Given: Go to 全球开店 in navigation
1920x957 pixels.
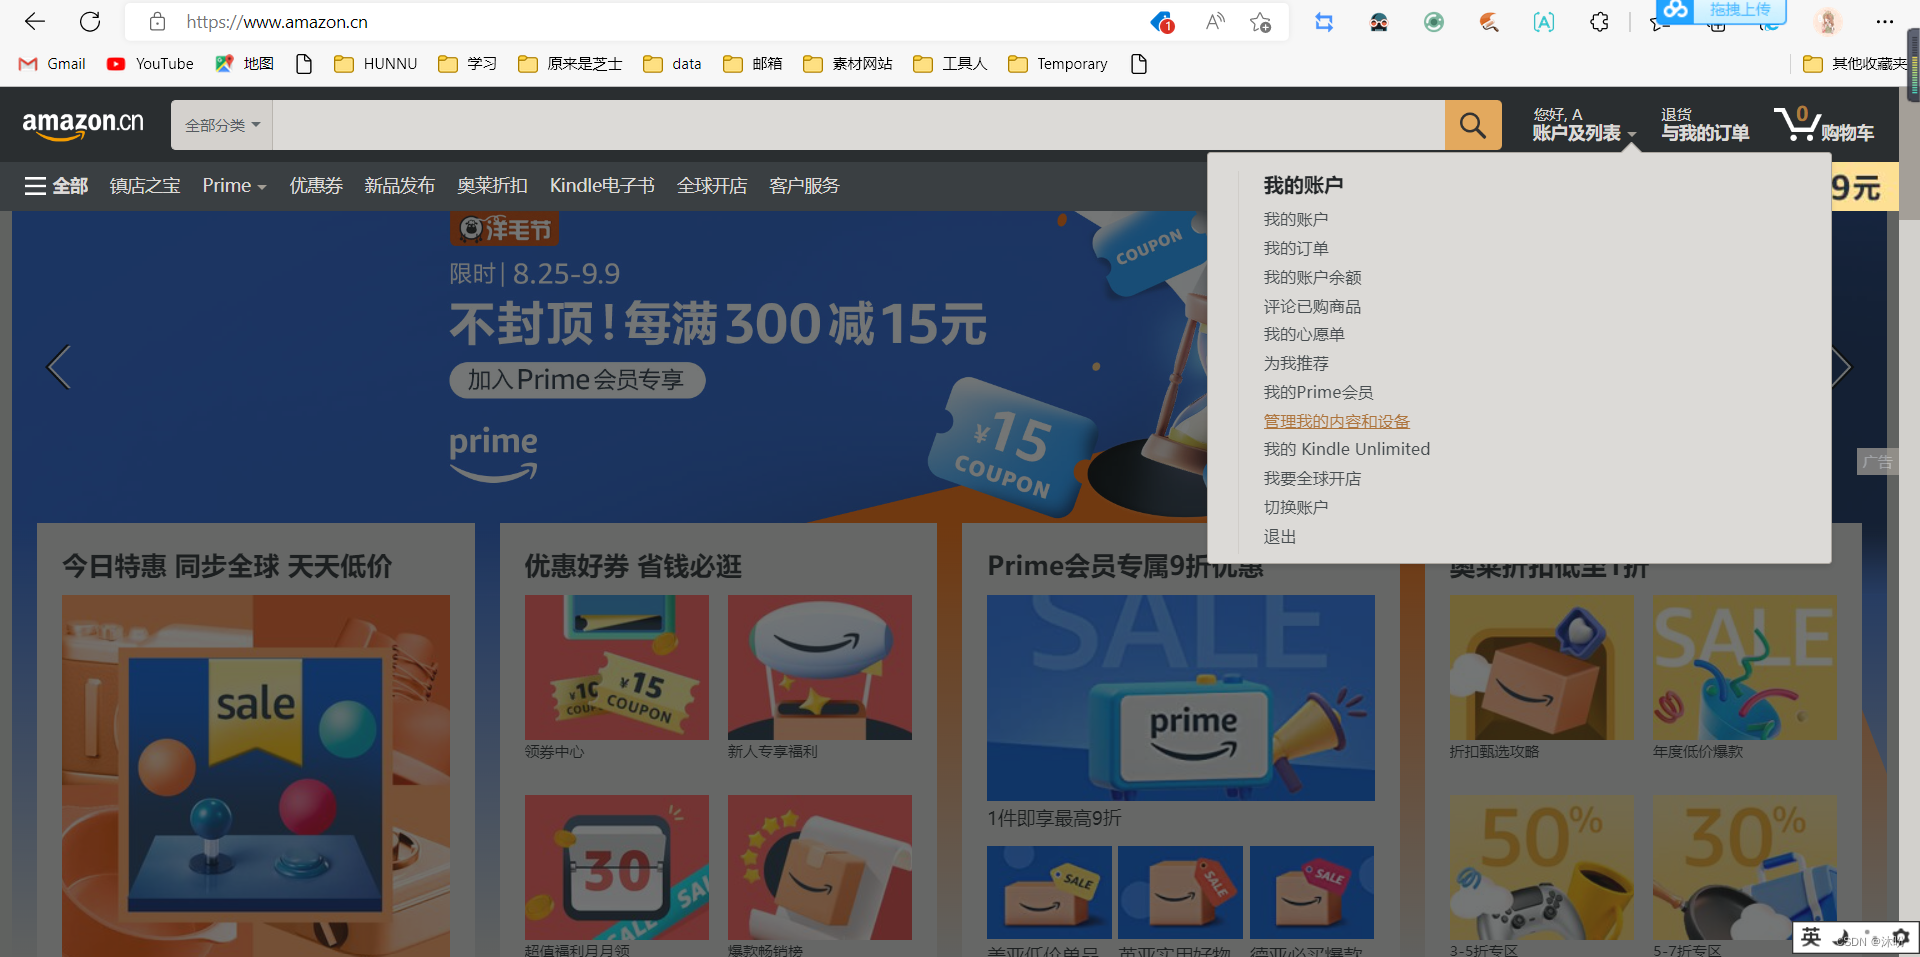Looking at the screenshot, I should (x=712, y=186).
